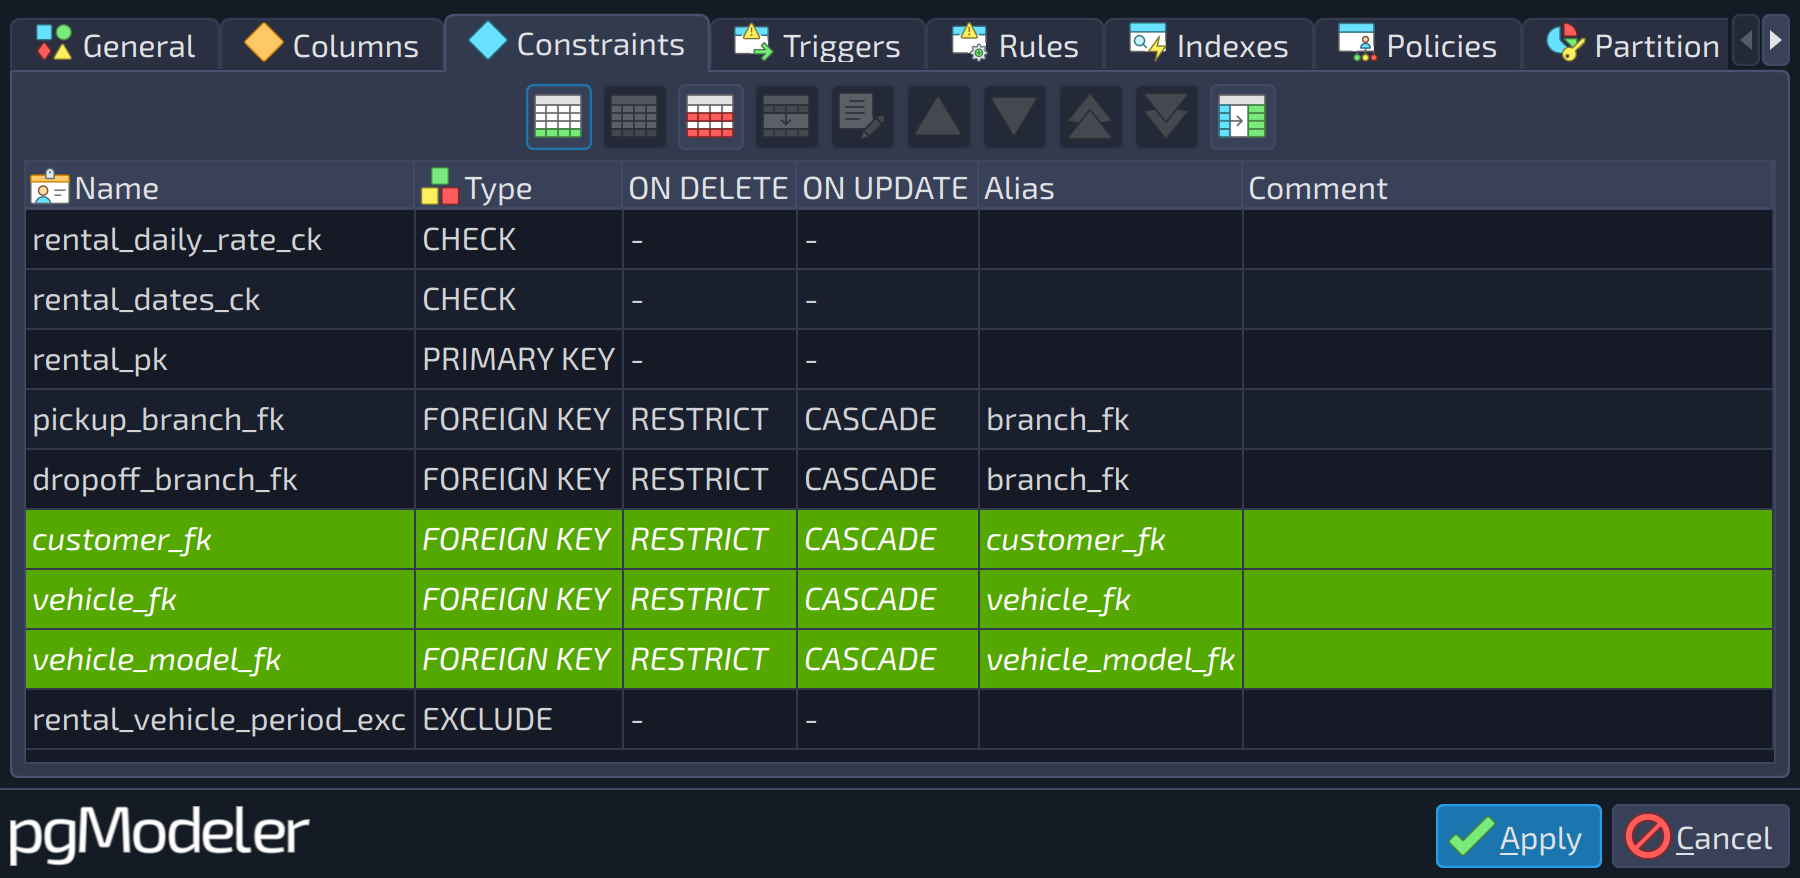Image resolution: width=1800 pixels, height=878 pixels.
Task: Click the Name column header
Action: pyautogui.click(x=220, y=188)
